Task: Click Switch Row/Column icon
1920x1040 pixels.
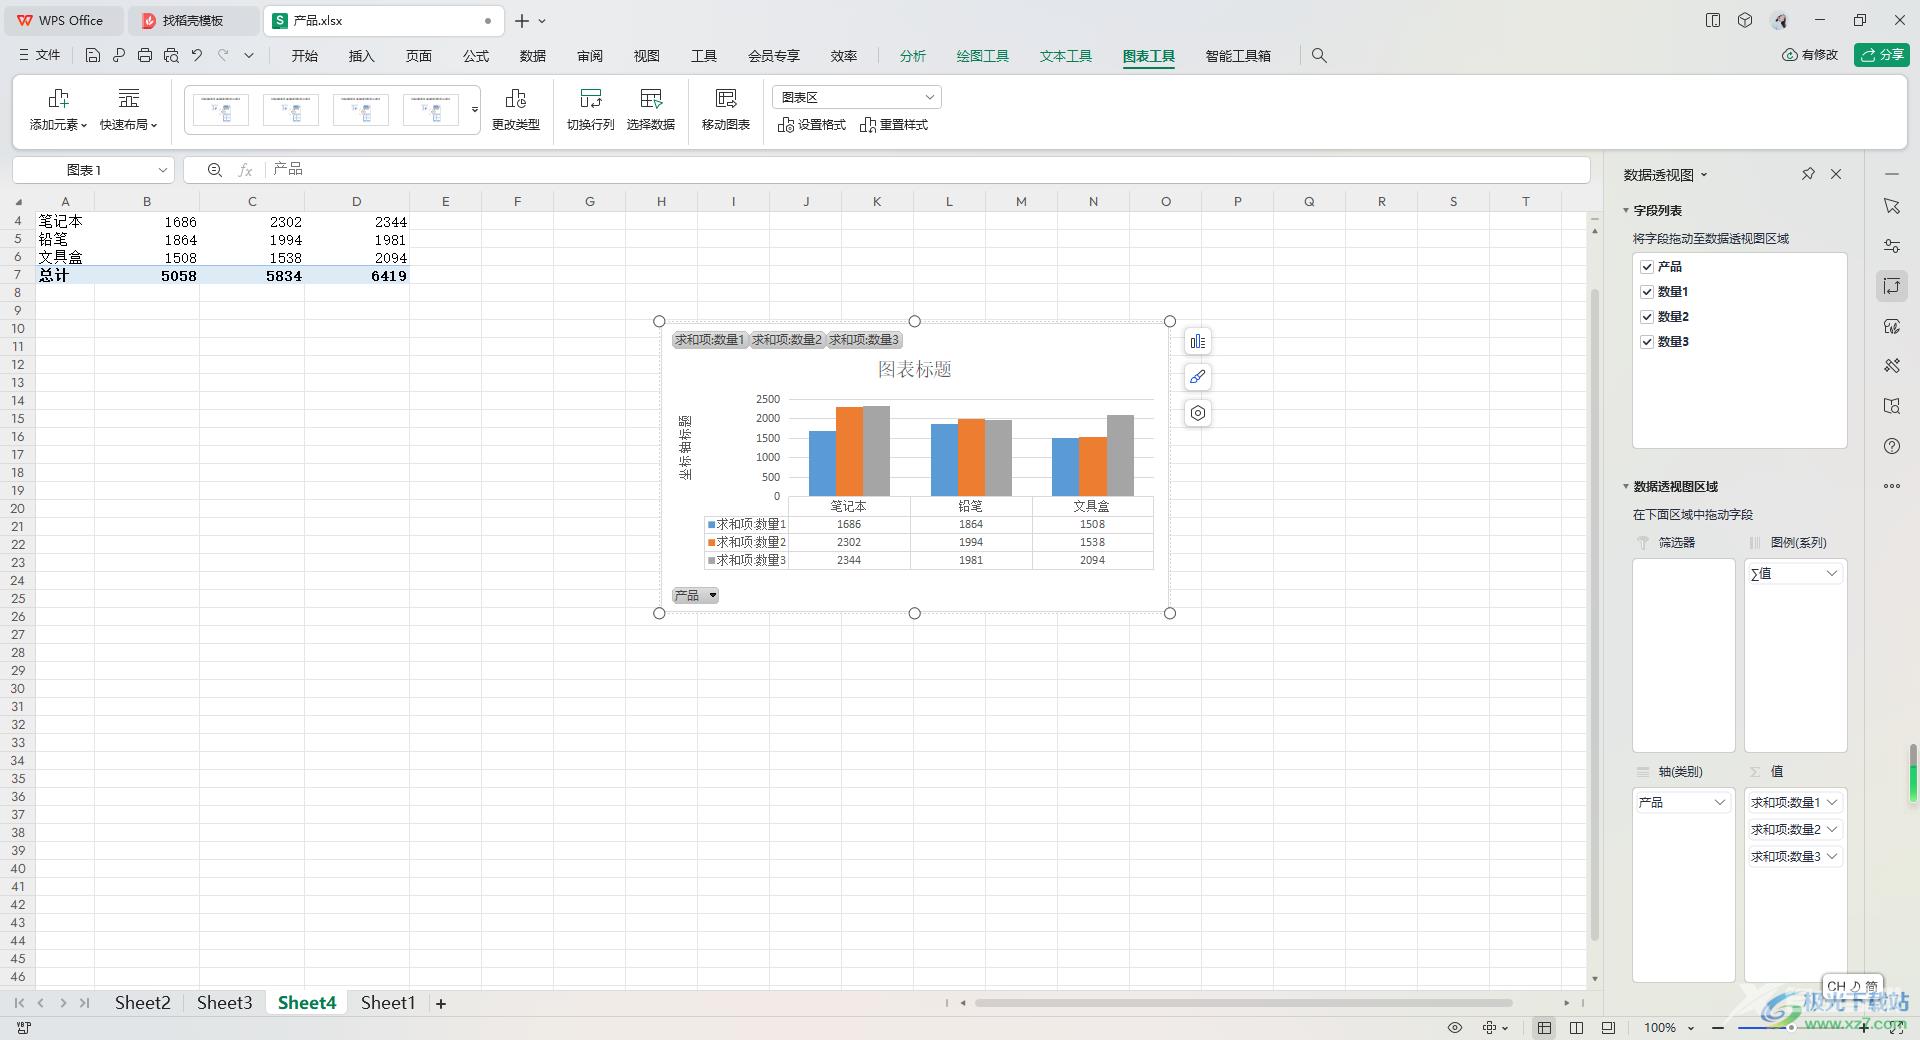Action: (x=590, y=110)
